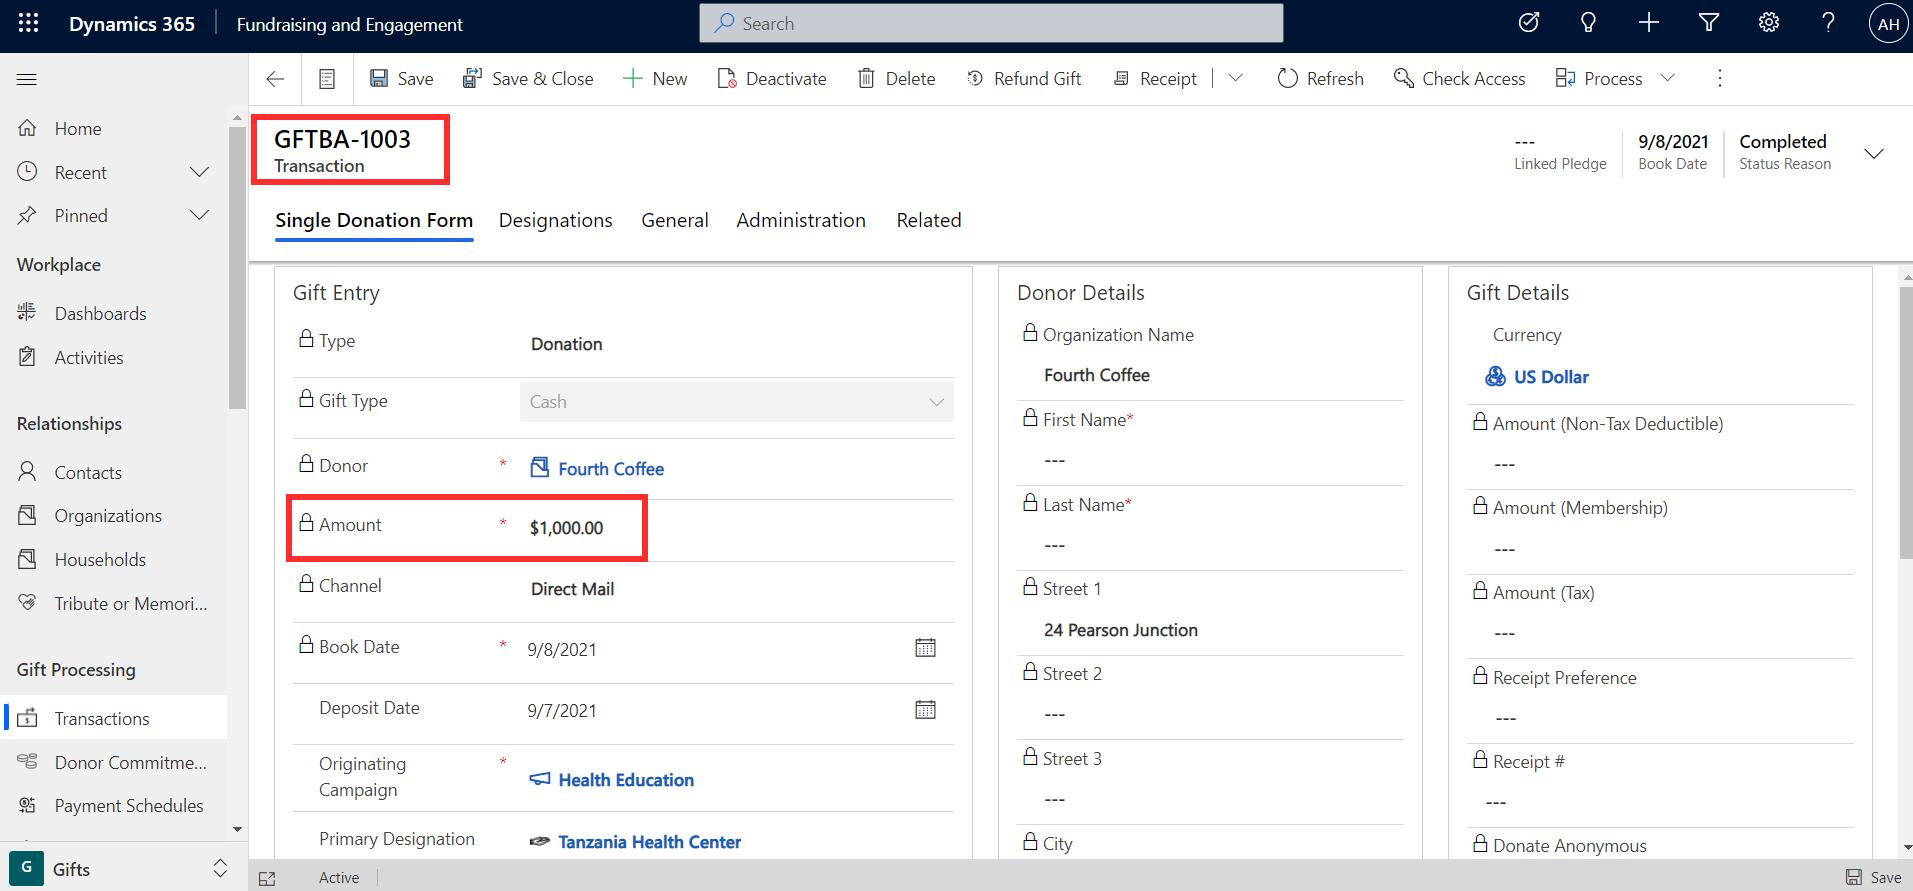Click the Direct Mail channel value
The height and width of the screenshot is (891, 1913).
[x=572, y=589]
